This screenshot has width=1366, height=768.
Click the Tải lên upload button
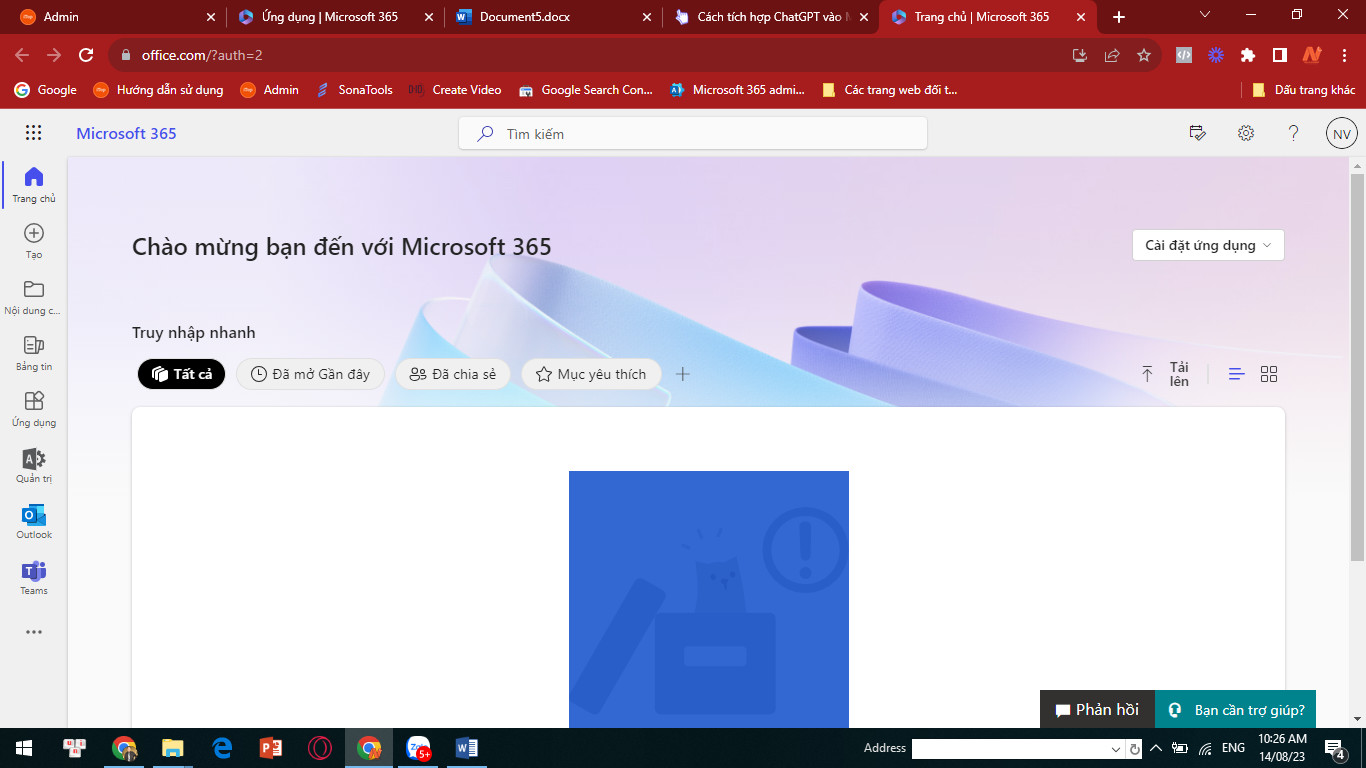point(1165,374)
